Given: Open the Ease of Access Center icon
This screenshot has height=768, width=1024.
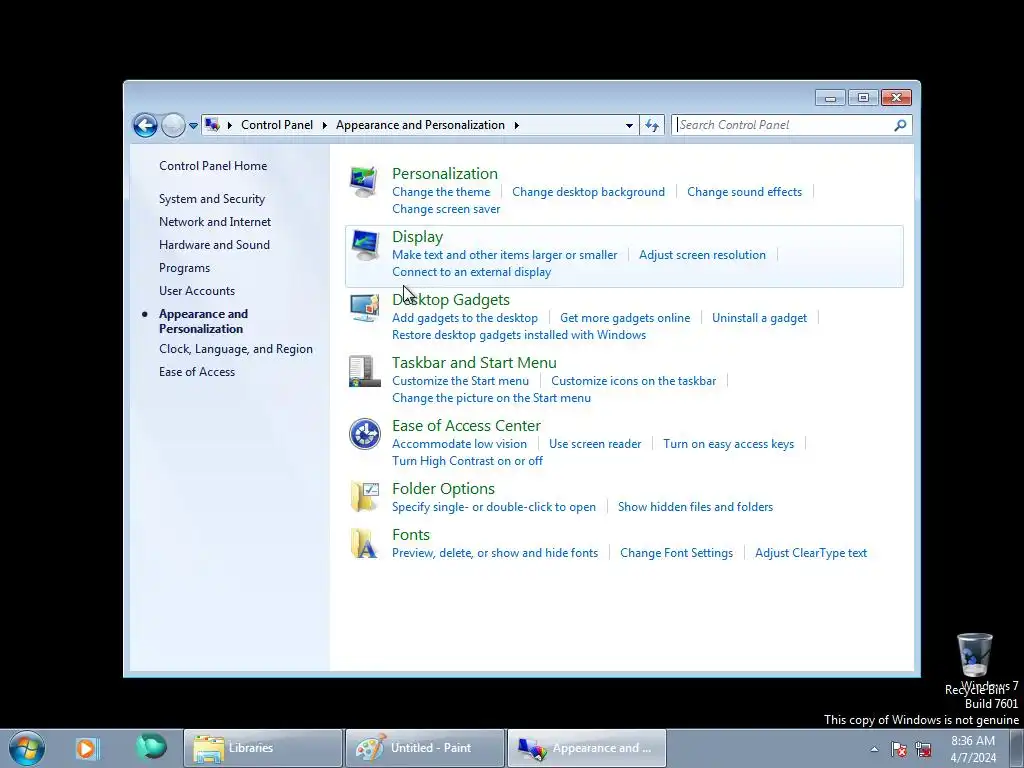Looking at the screenshot, I should [364, 434].
